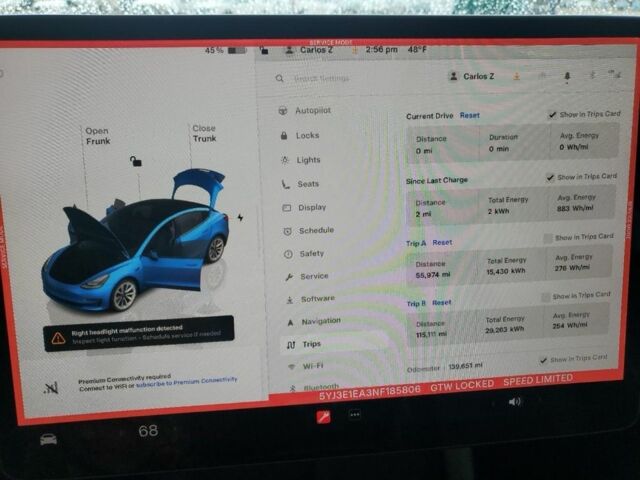Uncheck Show in Trips Card for Since Last Charge
The width and height of the screenshot is (640, 480).
point(550,178)
